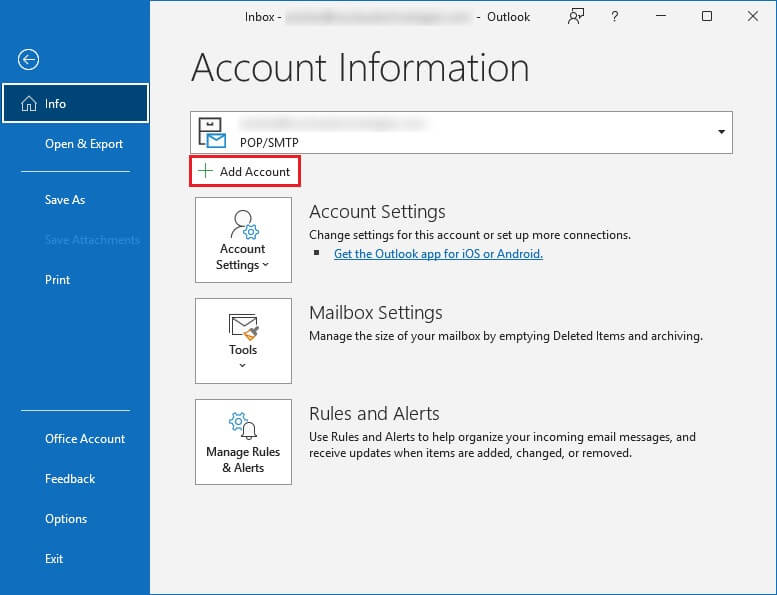
Task: Follow the Get the Outlook app link
Action: [x=438, y=254]
